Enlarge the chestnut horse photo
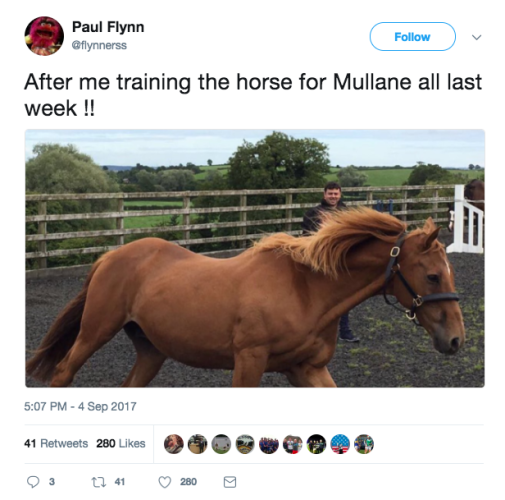 255,258
